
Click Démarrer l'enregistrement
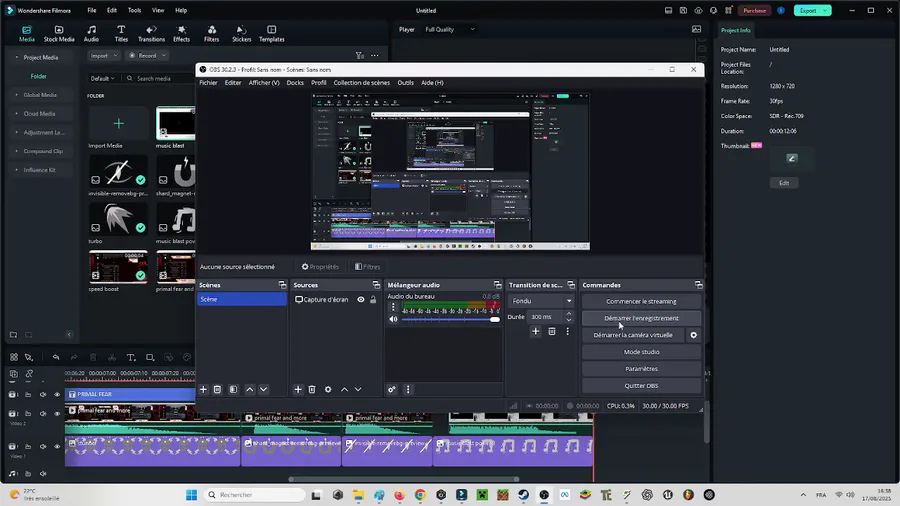click(x=641, y=318)
